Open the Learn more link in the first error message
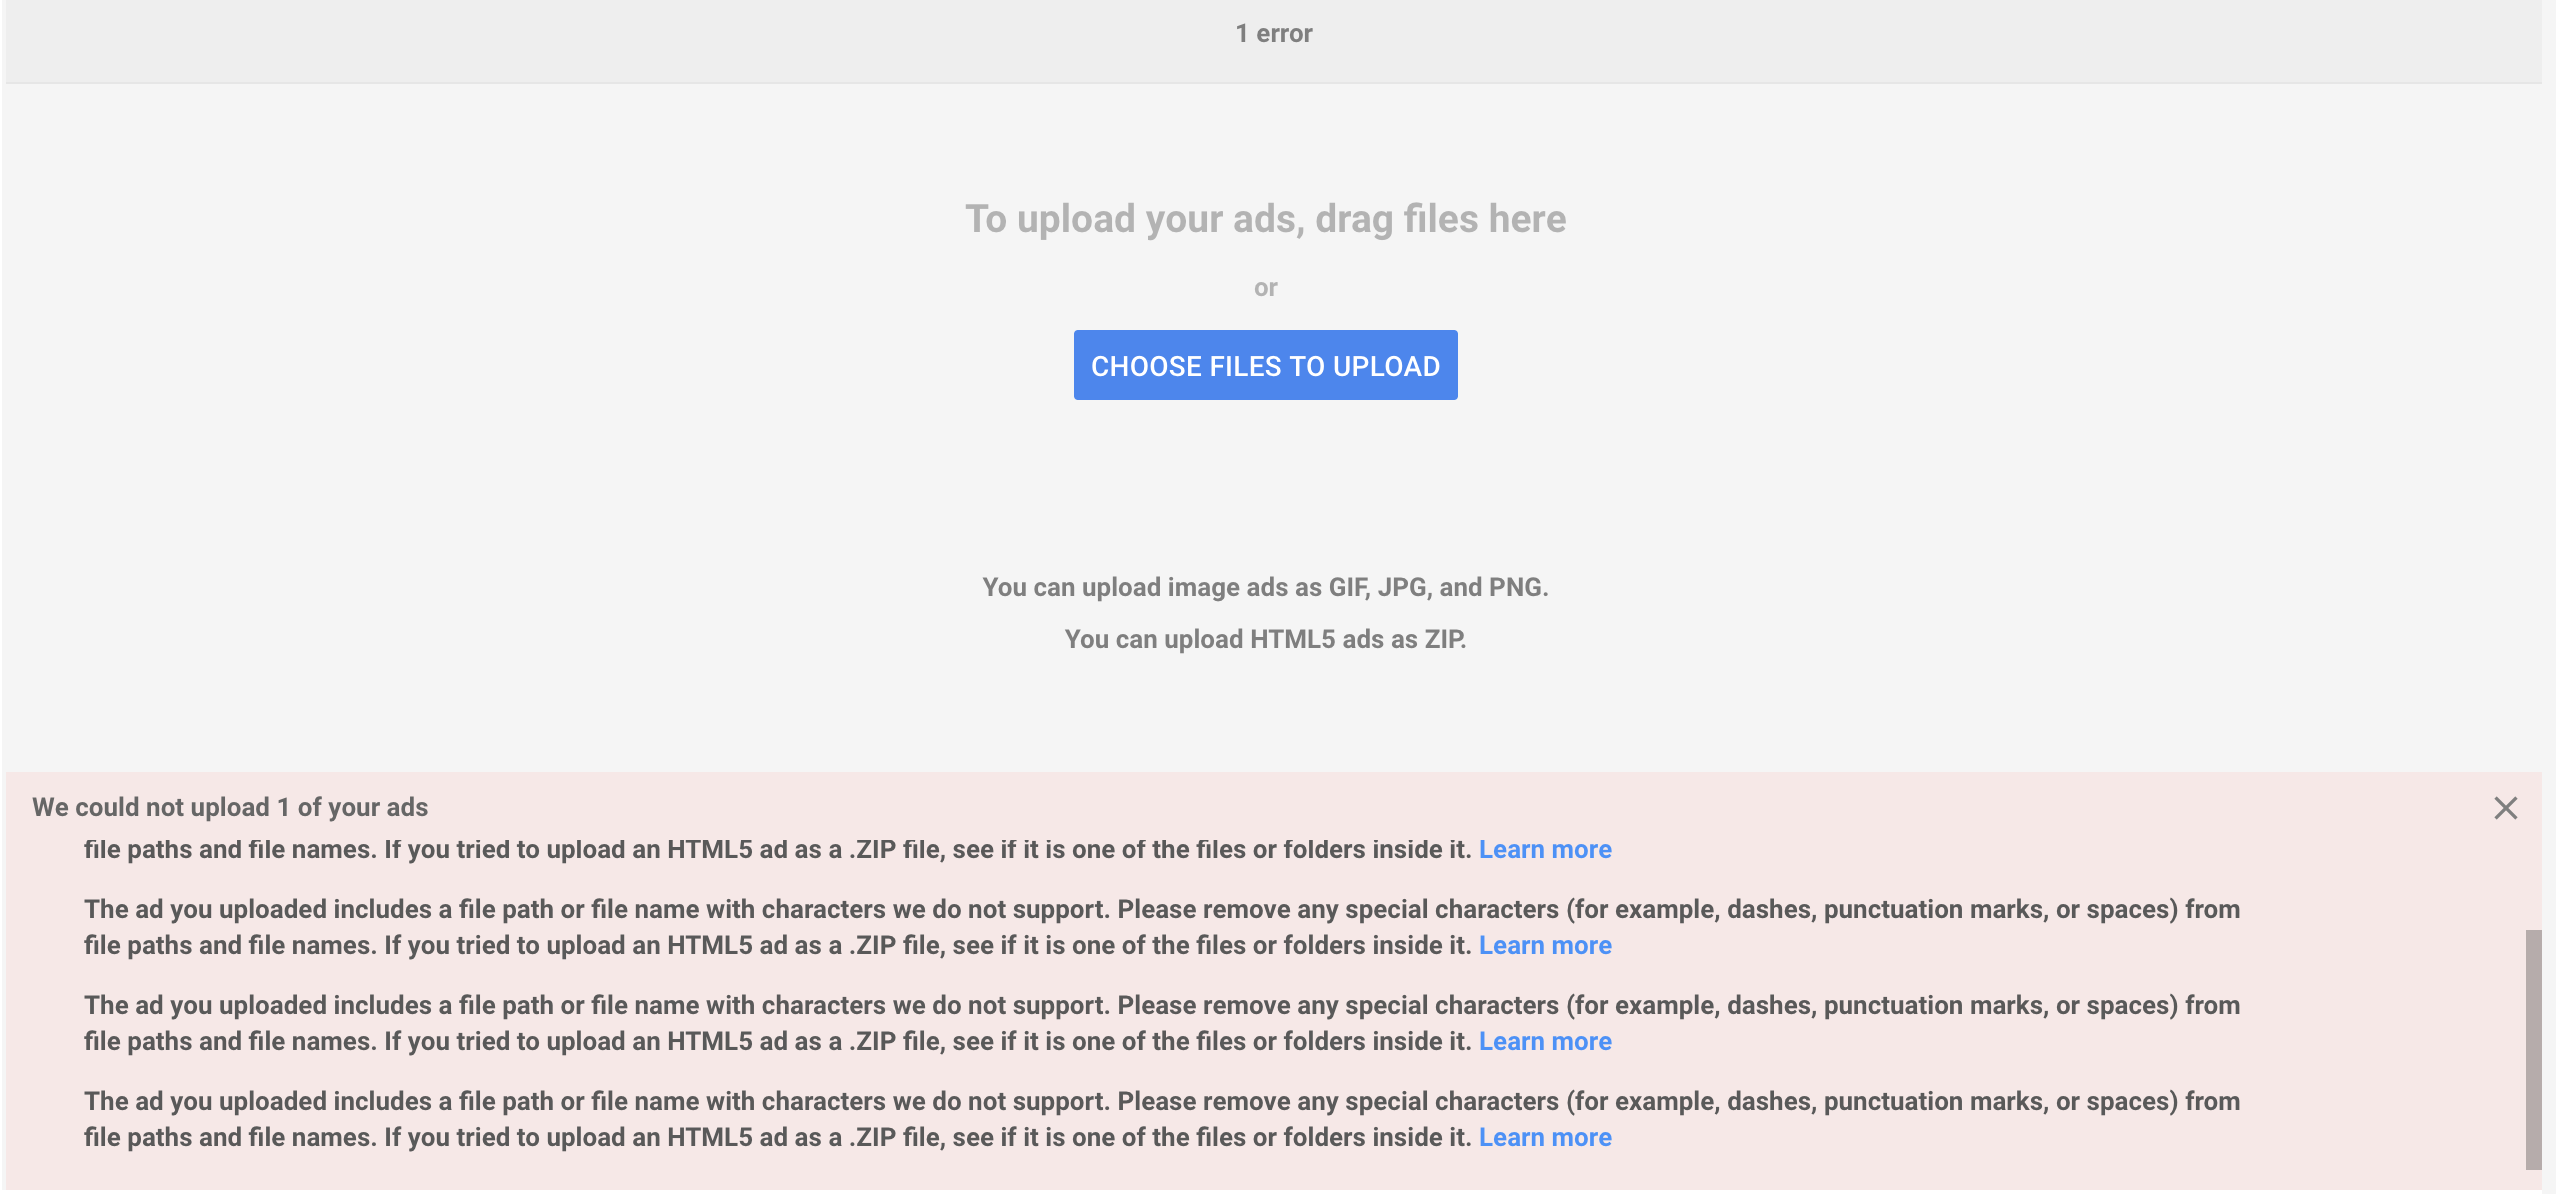This screenshot has height=1194, width=2556. pyautogui.click(x=1545, y=849)
